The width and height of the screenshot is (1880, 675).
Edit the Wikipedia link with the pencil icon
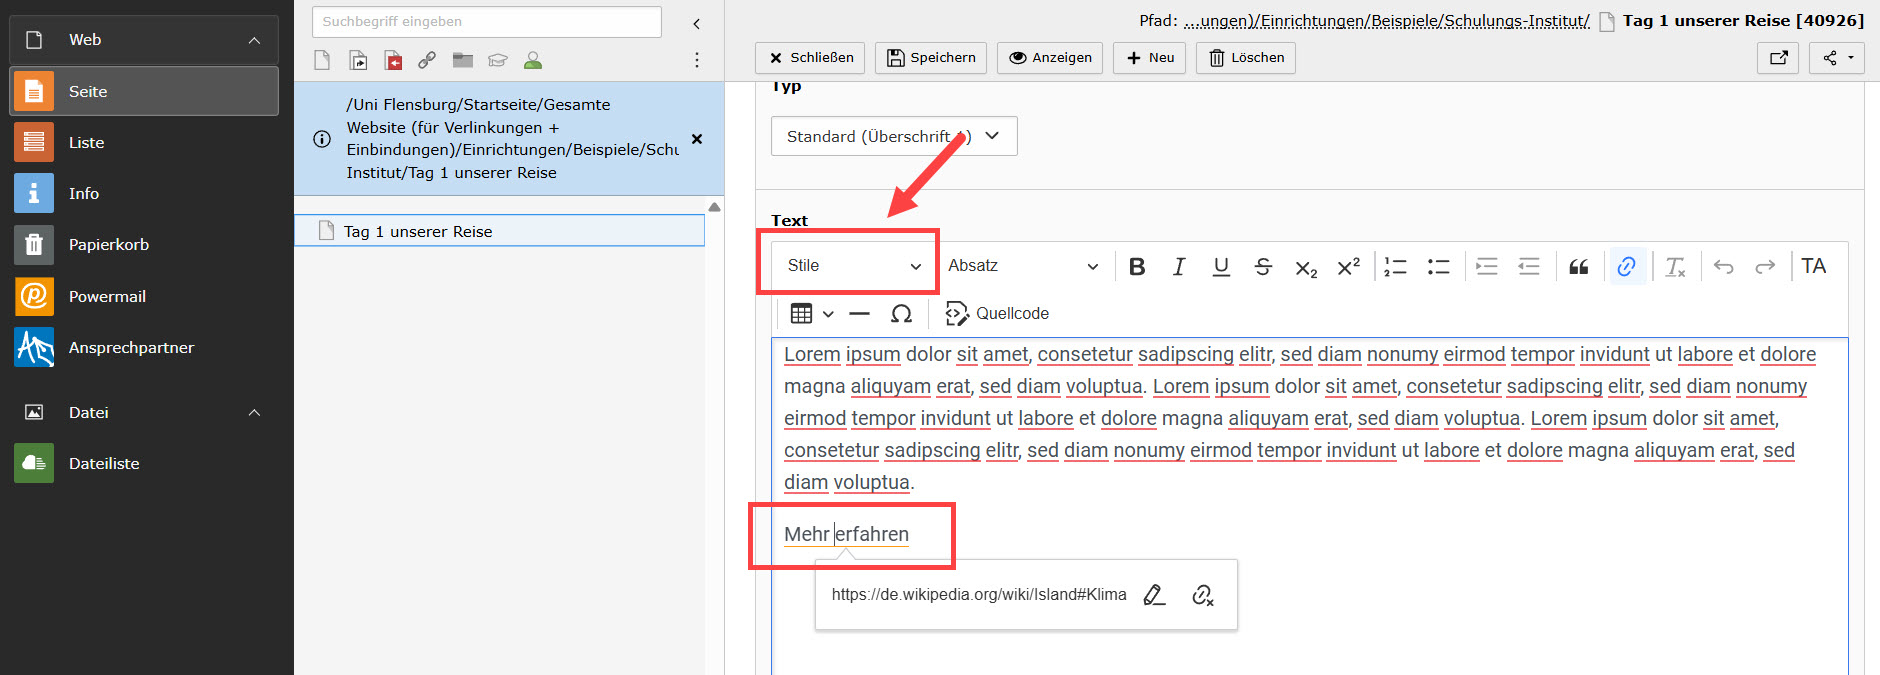point(1154,595)
